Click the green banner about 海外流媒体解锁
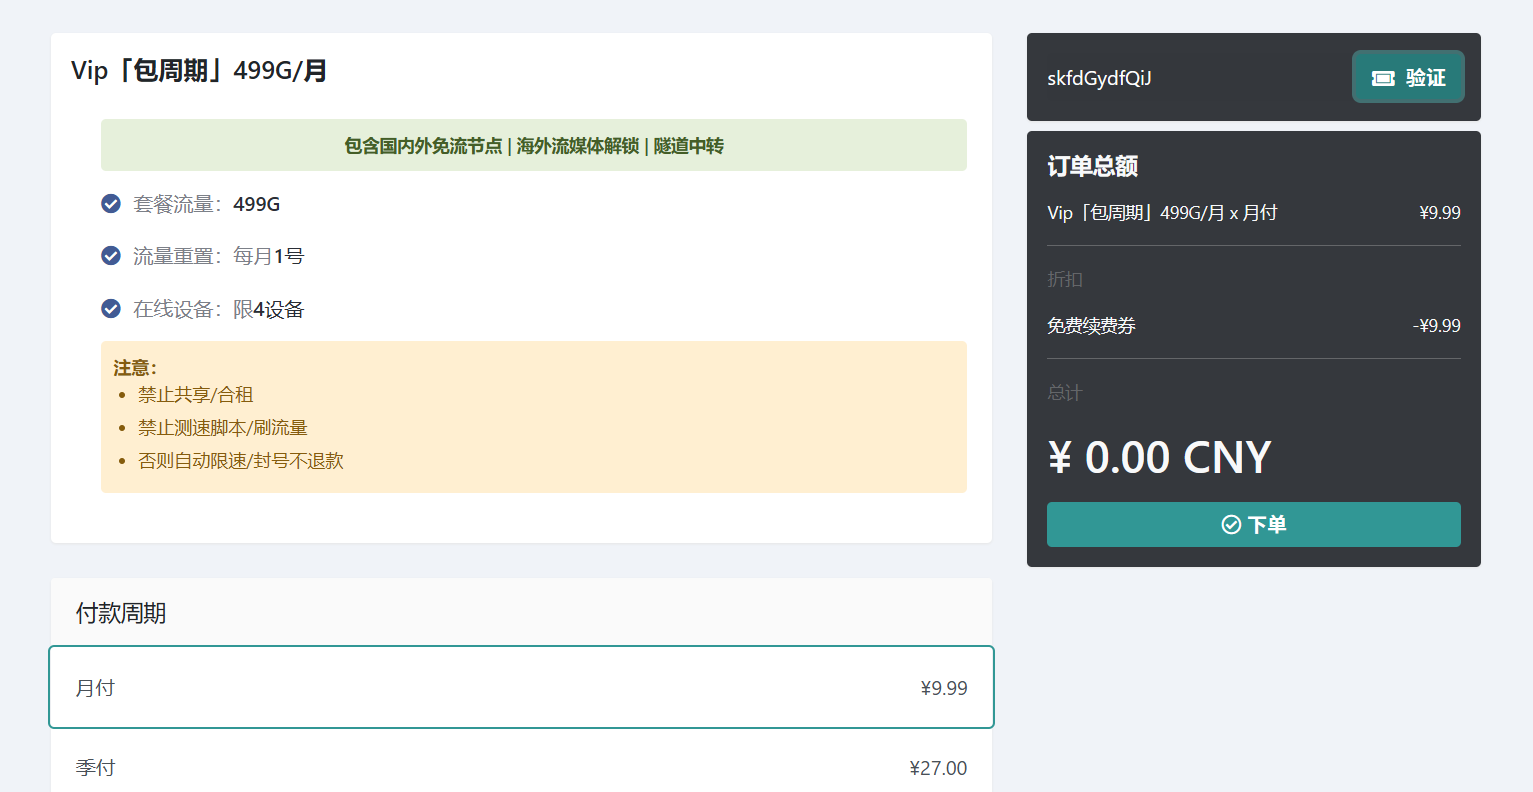This screenshot has height=792, width=1533. pos(533,146)
